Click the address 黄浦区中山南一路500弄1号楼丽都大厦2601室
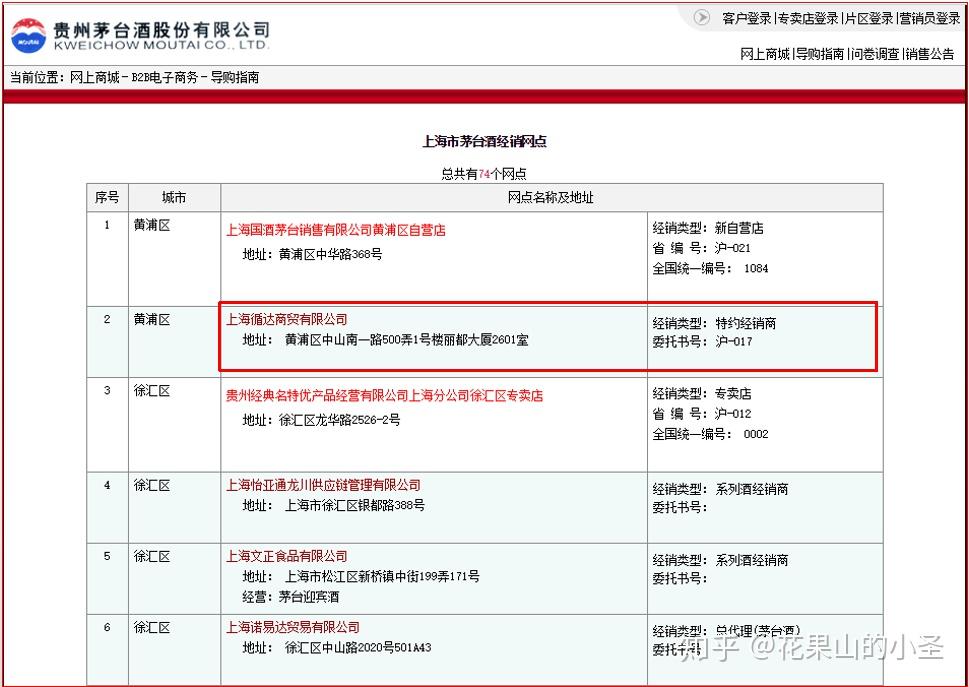 406,340
